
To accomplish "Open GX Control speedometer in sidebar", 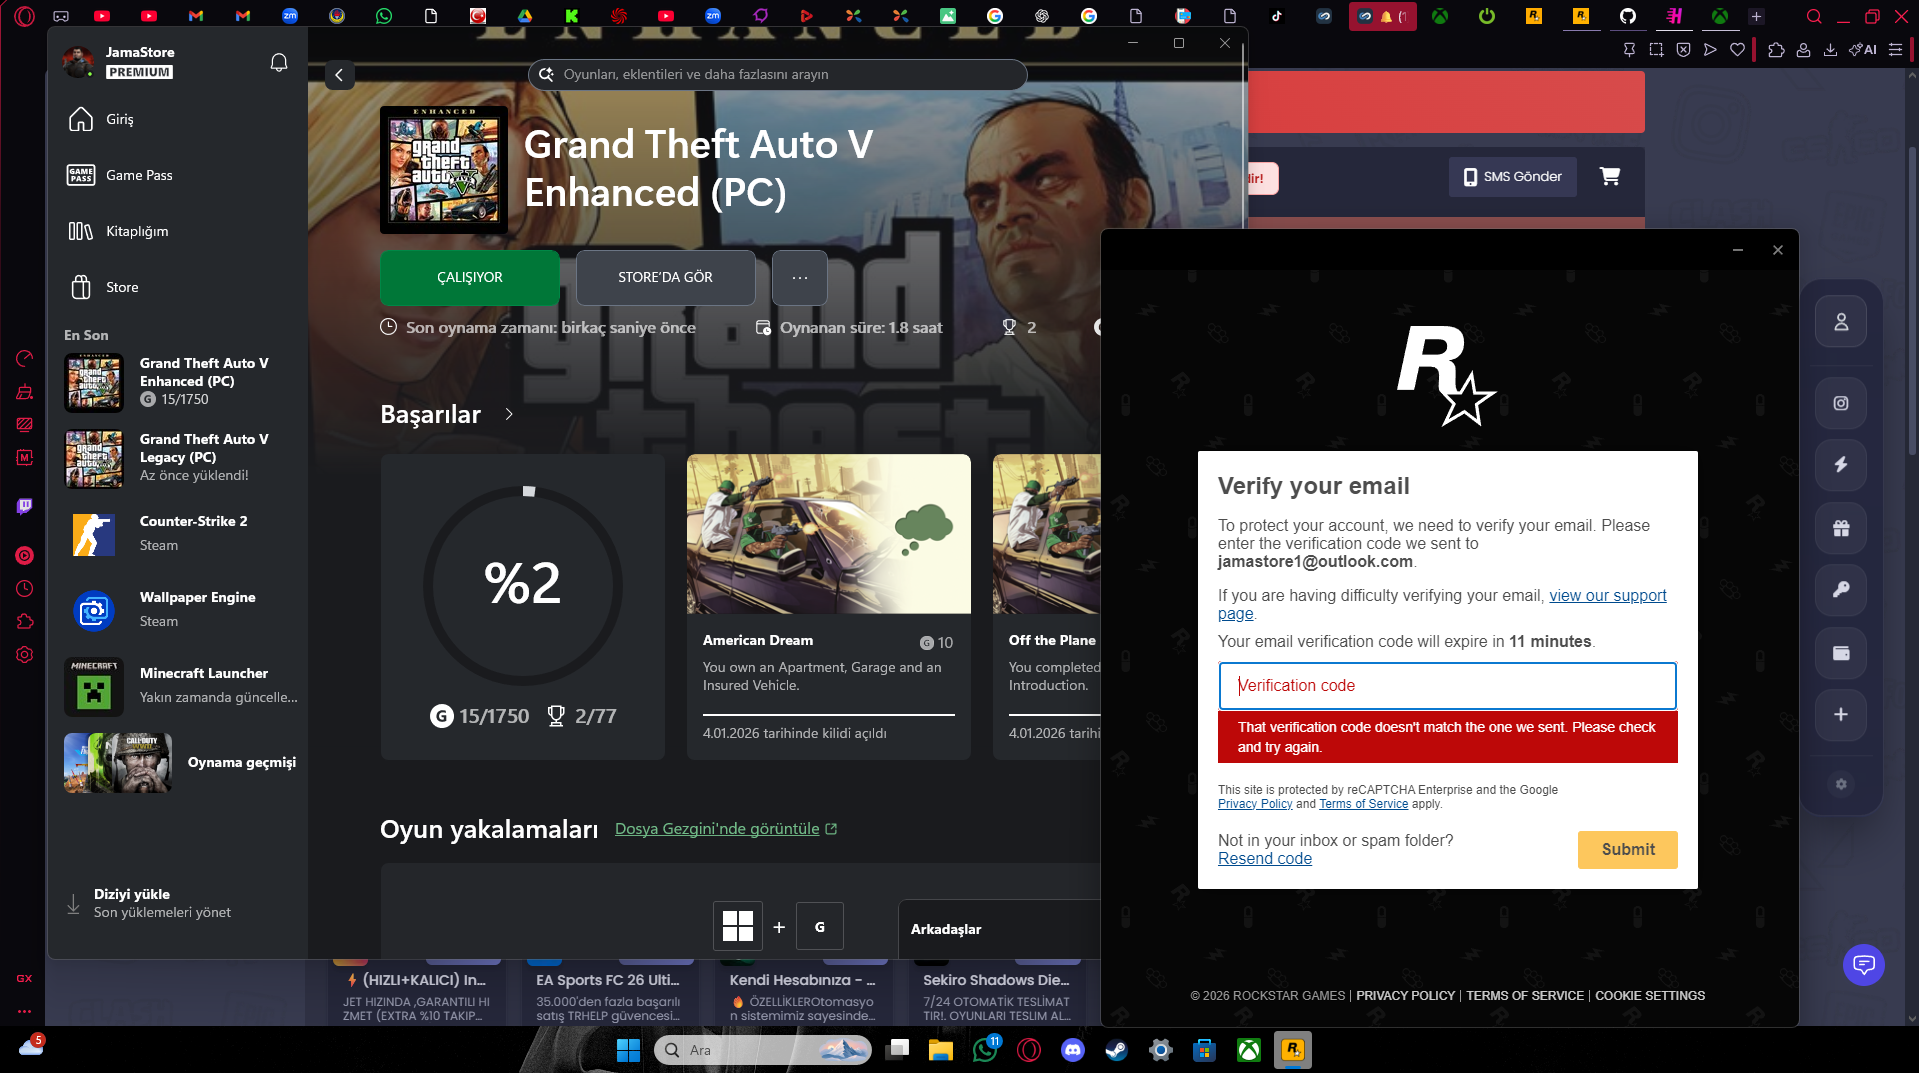I will (25, 359).
